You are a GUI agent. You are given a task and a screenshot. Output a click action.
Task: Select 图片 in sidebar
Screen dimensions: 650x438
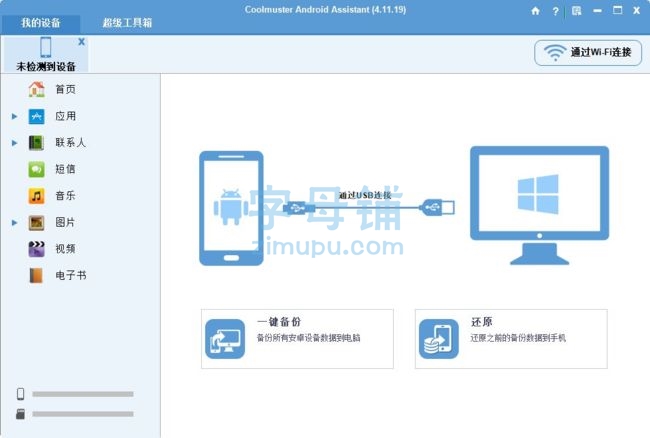click(x=65, y=222)
